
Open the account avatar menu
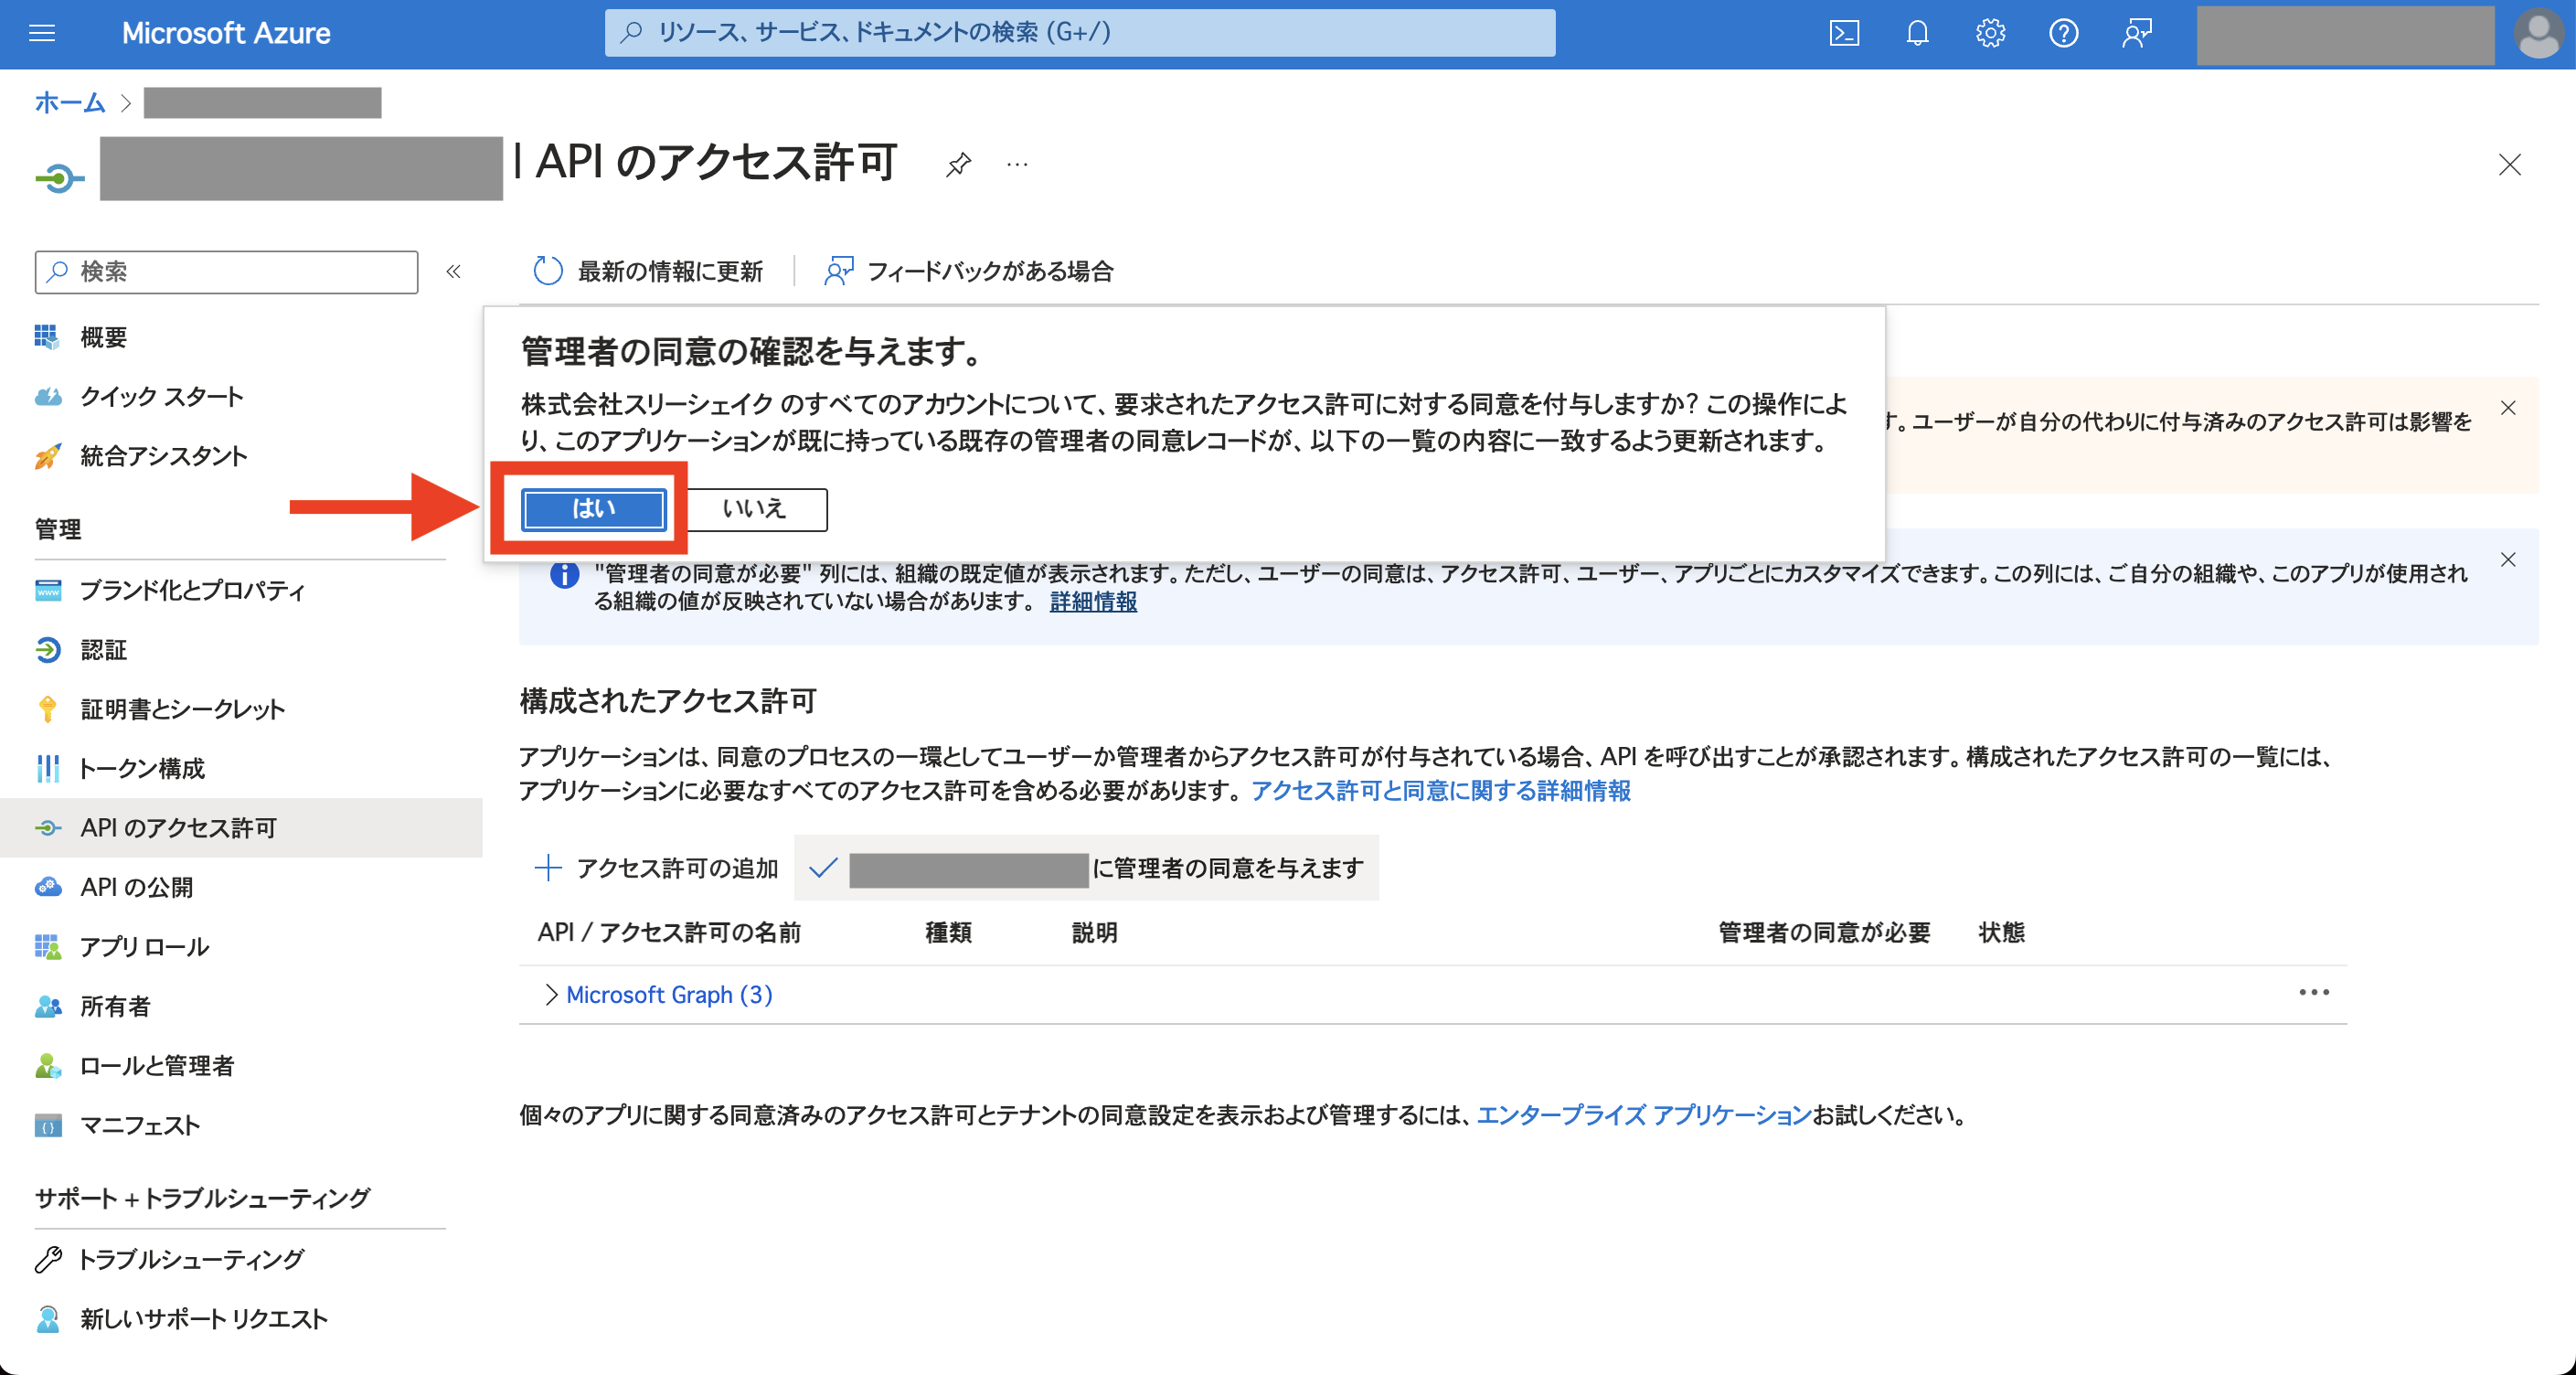pos(2539,33)
